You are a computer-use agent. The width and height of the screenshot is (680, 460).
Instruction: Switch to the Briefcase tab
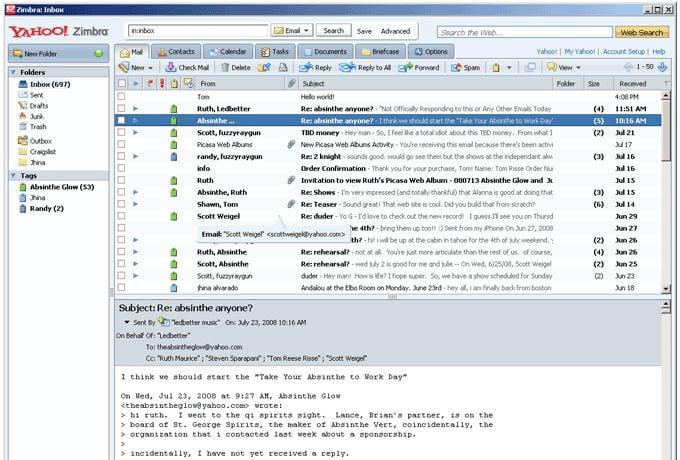pyautogui.click(x=380, y=52)
